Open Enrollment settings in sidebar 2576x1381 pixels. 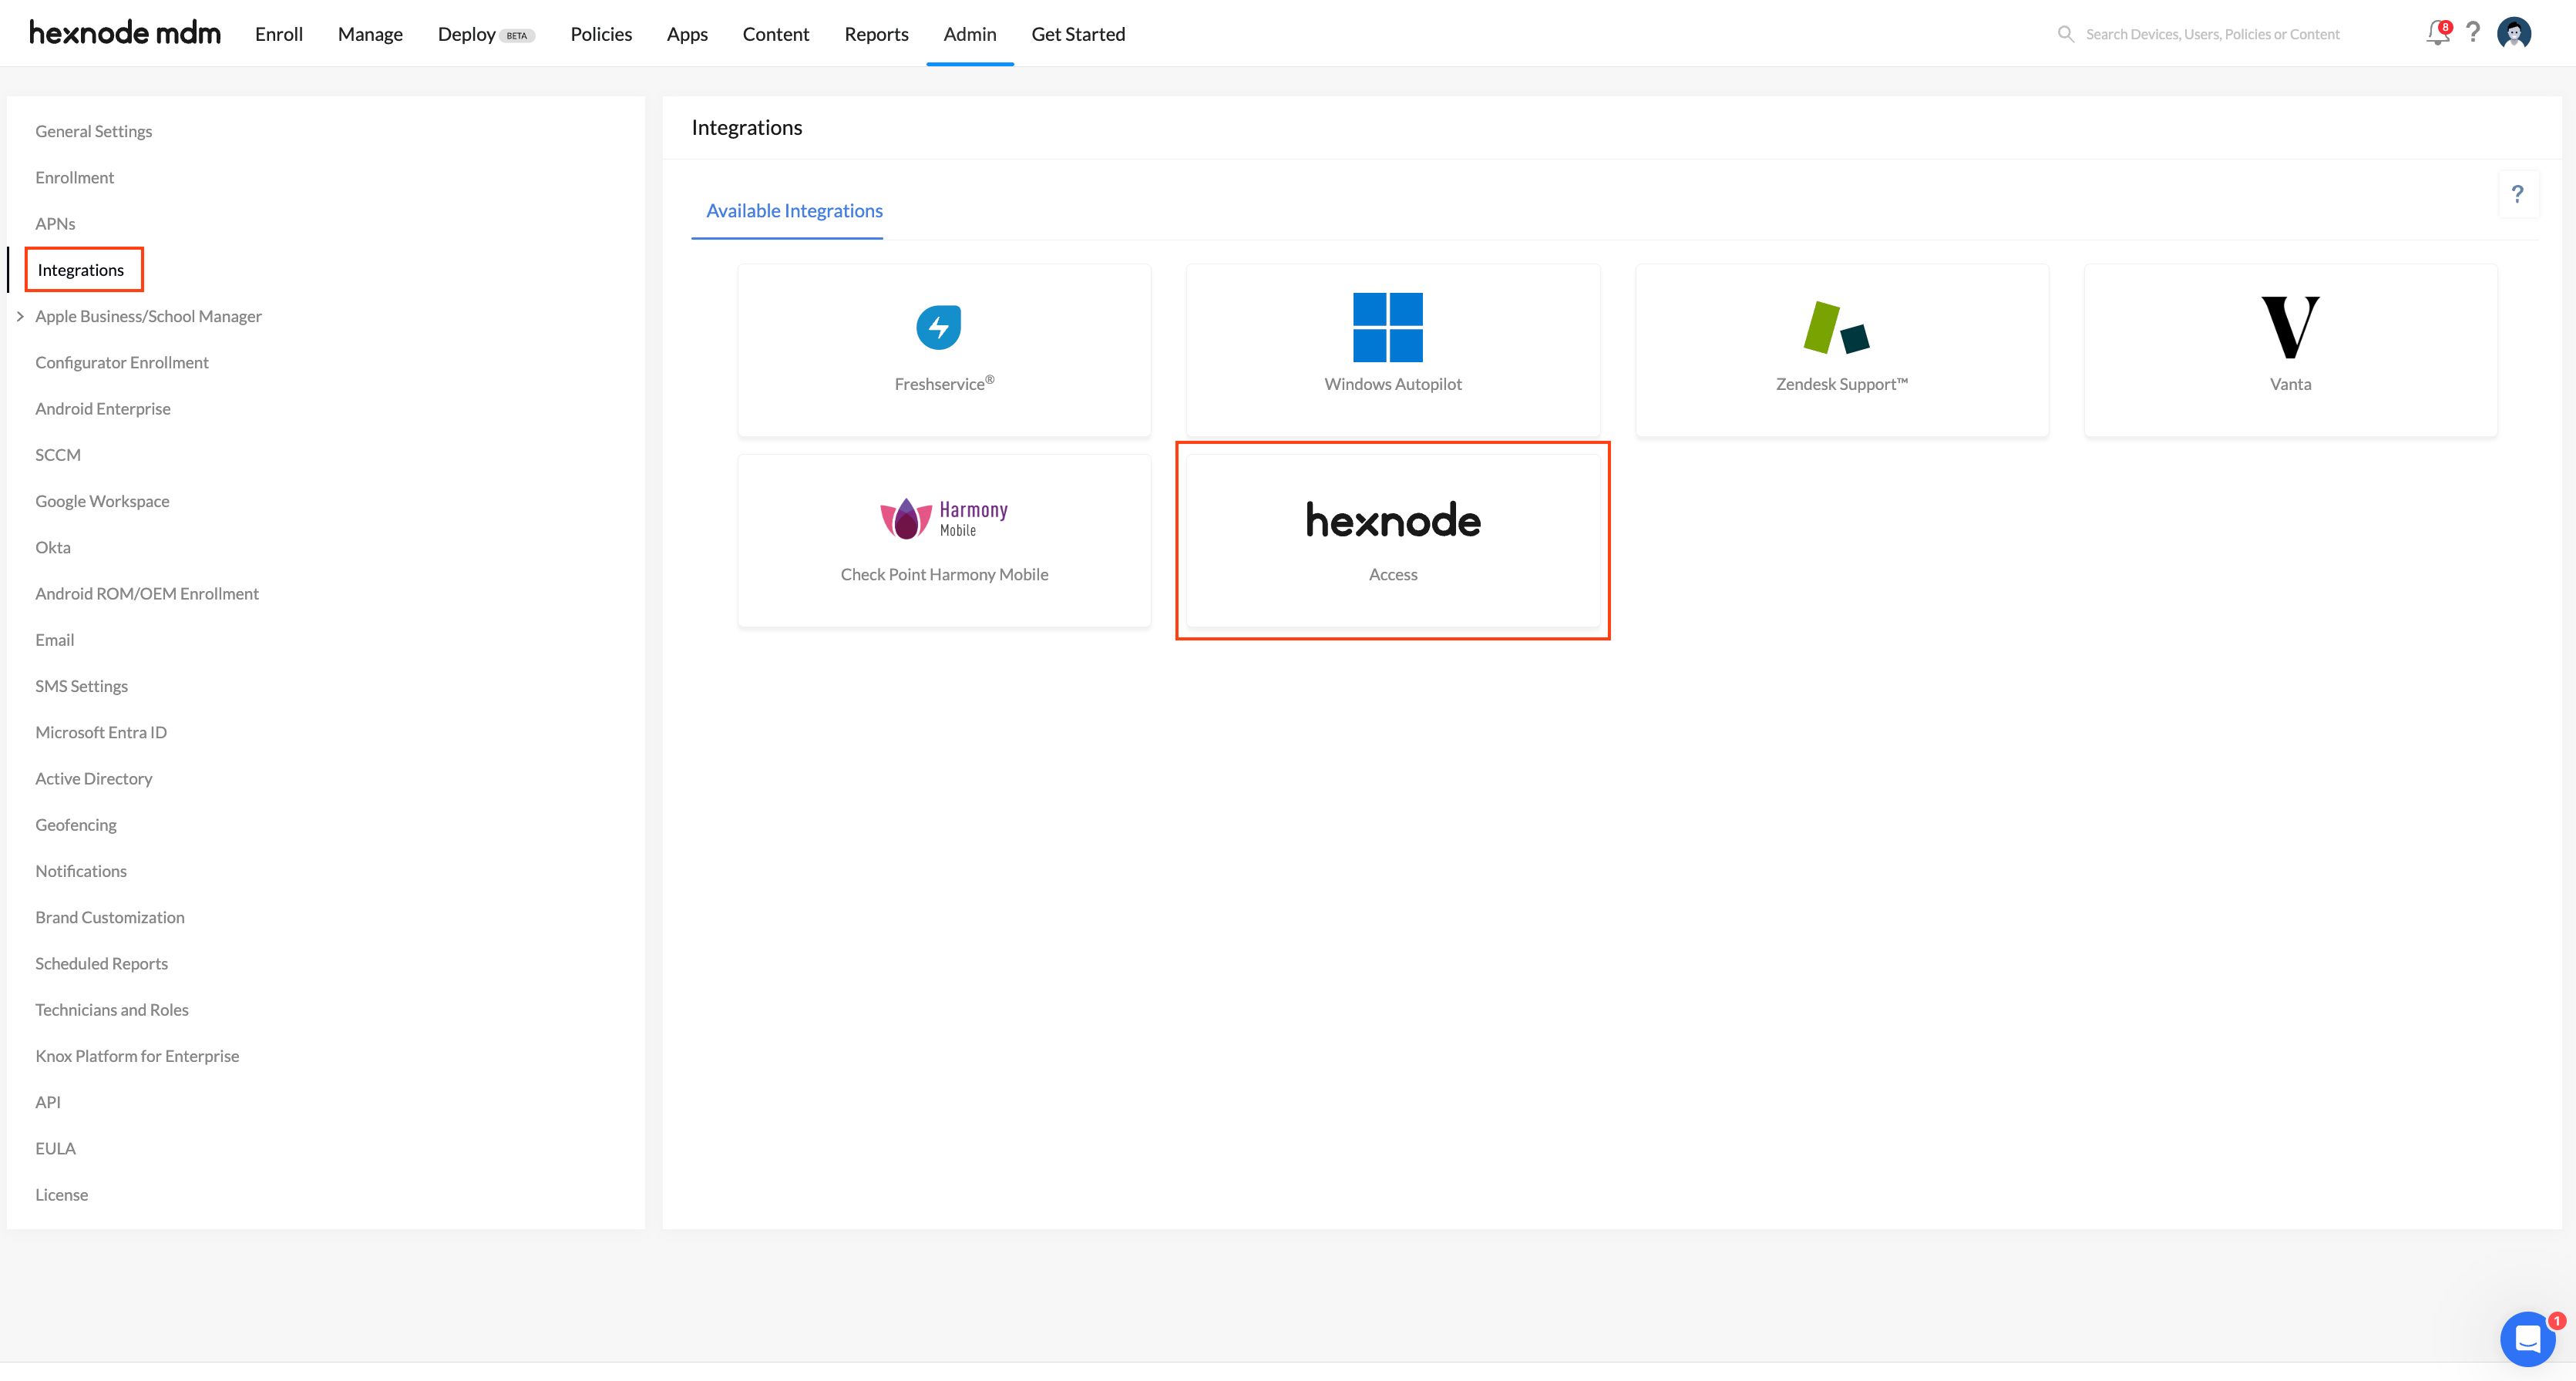tap(75, 177)
